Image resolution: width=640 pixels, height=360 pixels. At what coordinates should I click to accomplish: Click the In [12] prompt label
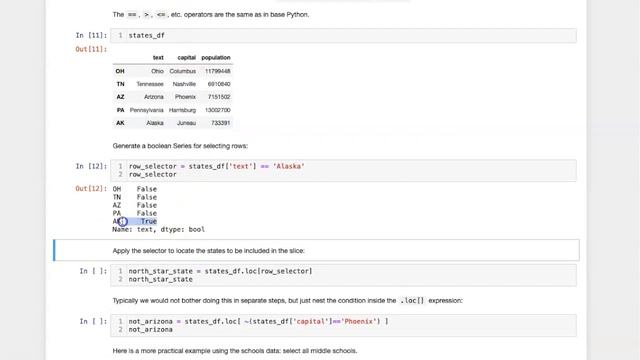tap(91, 166)
